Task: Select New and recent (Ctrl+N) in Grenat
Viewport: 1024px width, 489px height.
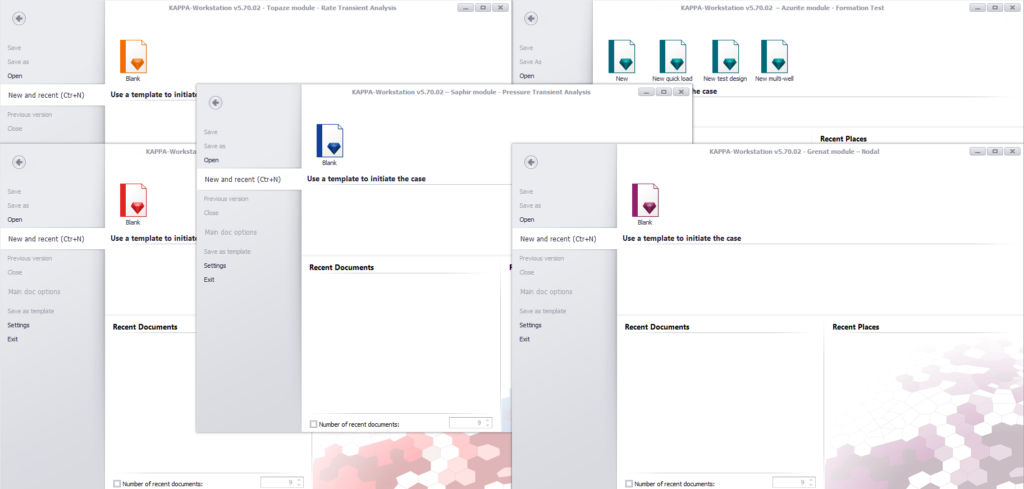Action: click(564, 239)
